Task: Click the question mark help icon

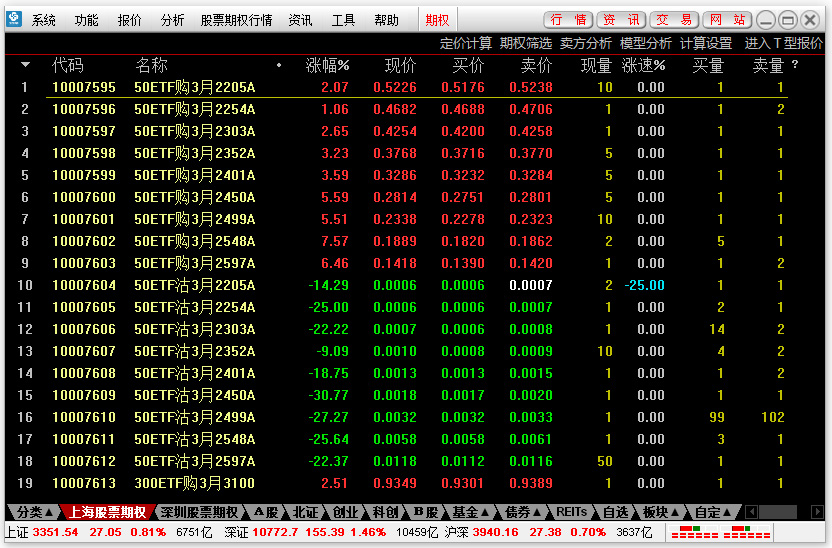Action: pyautogui.click(x=794, y=64)
